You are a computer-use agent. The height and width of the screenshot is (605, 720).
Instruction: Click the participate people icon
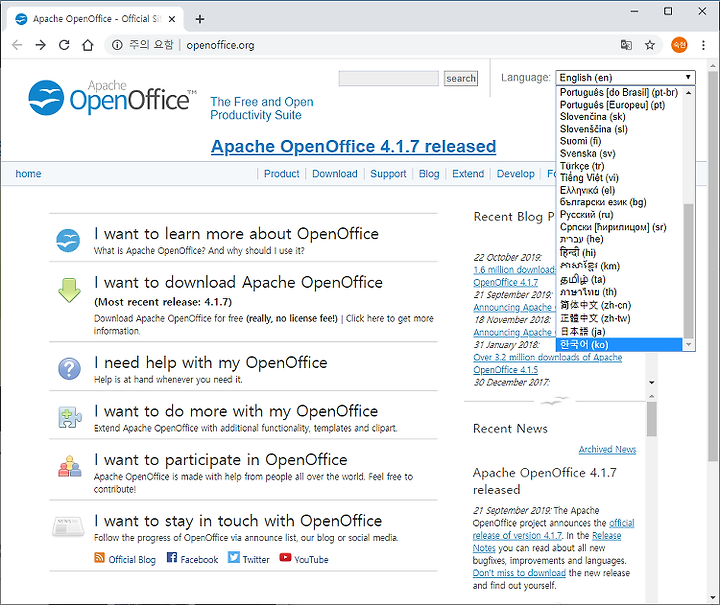(69, 466)
